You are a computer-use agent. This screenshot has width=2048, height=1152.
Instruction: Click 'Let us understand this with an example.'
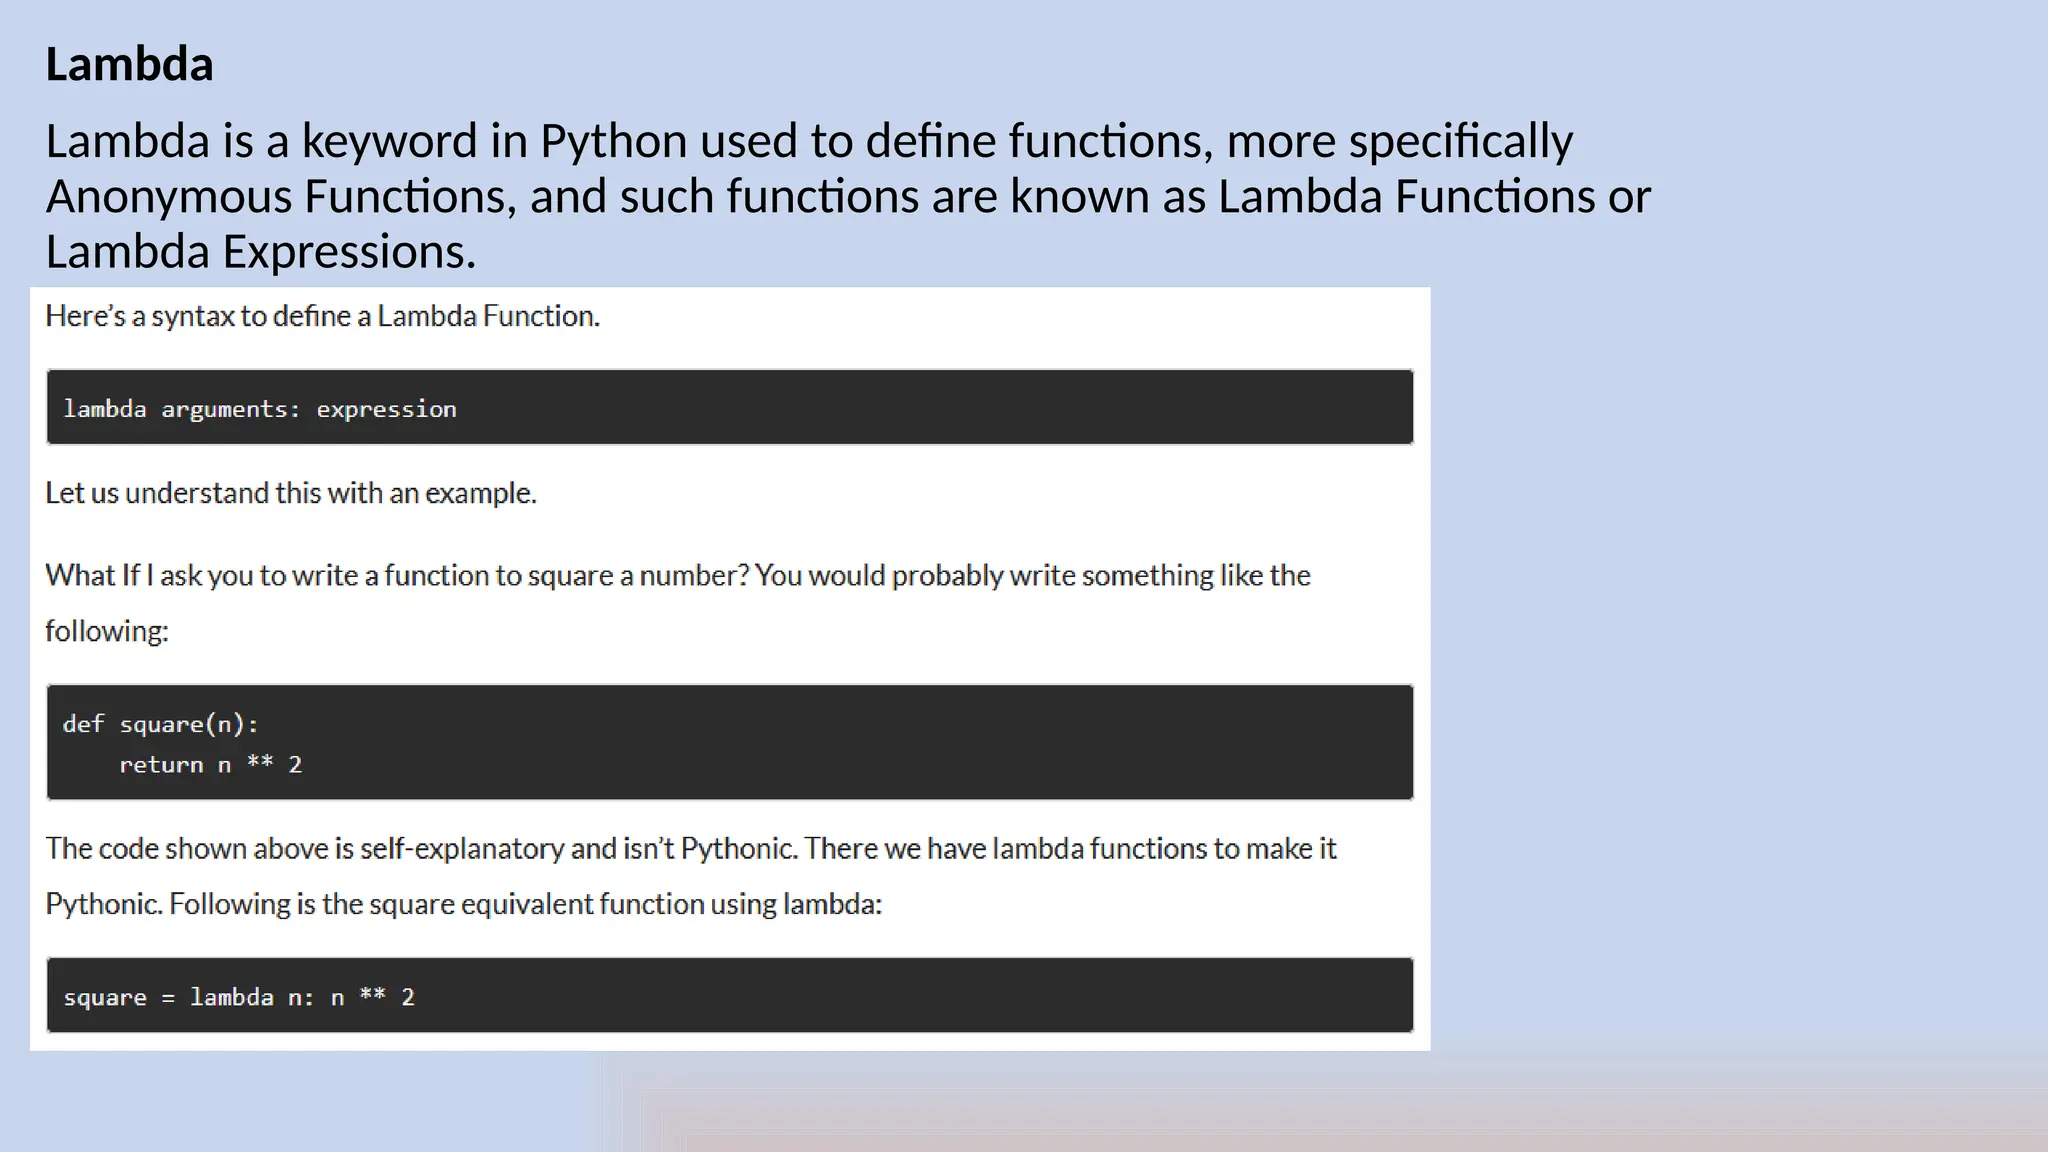[290, 493]
